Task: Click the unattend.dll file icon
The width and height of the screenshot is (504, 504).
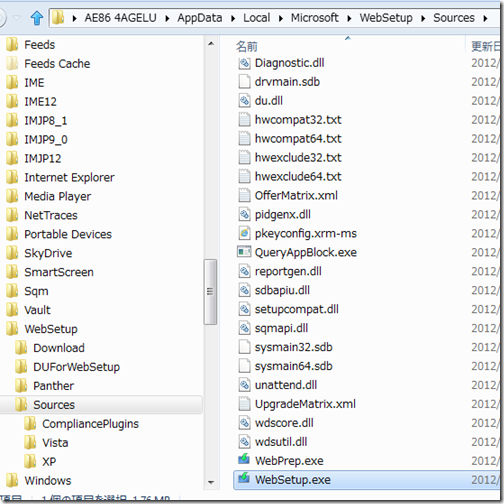Action: pyautogui.click(x=244, y=385)
